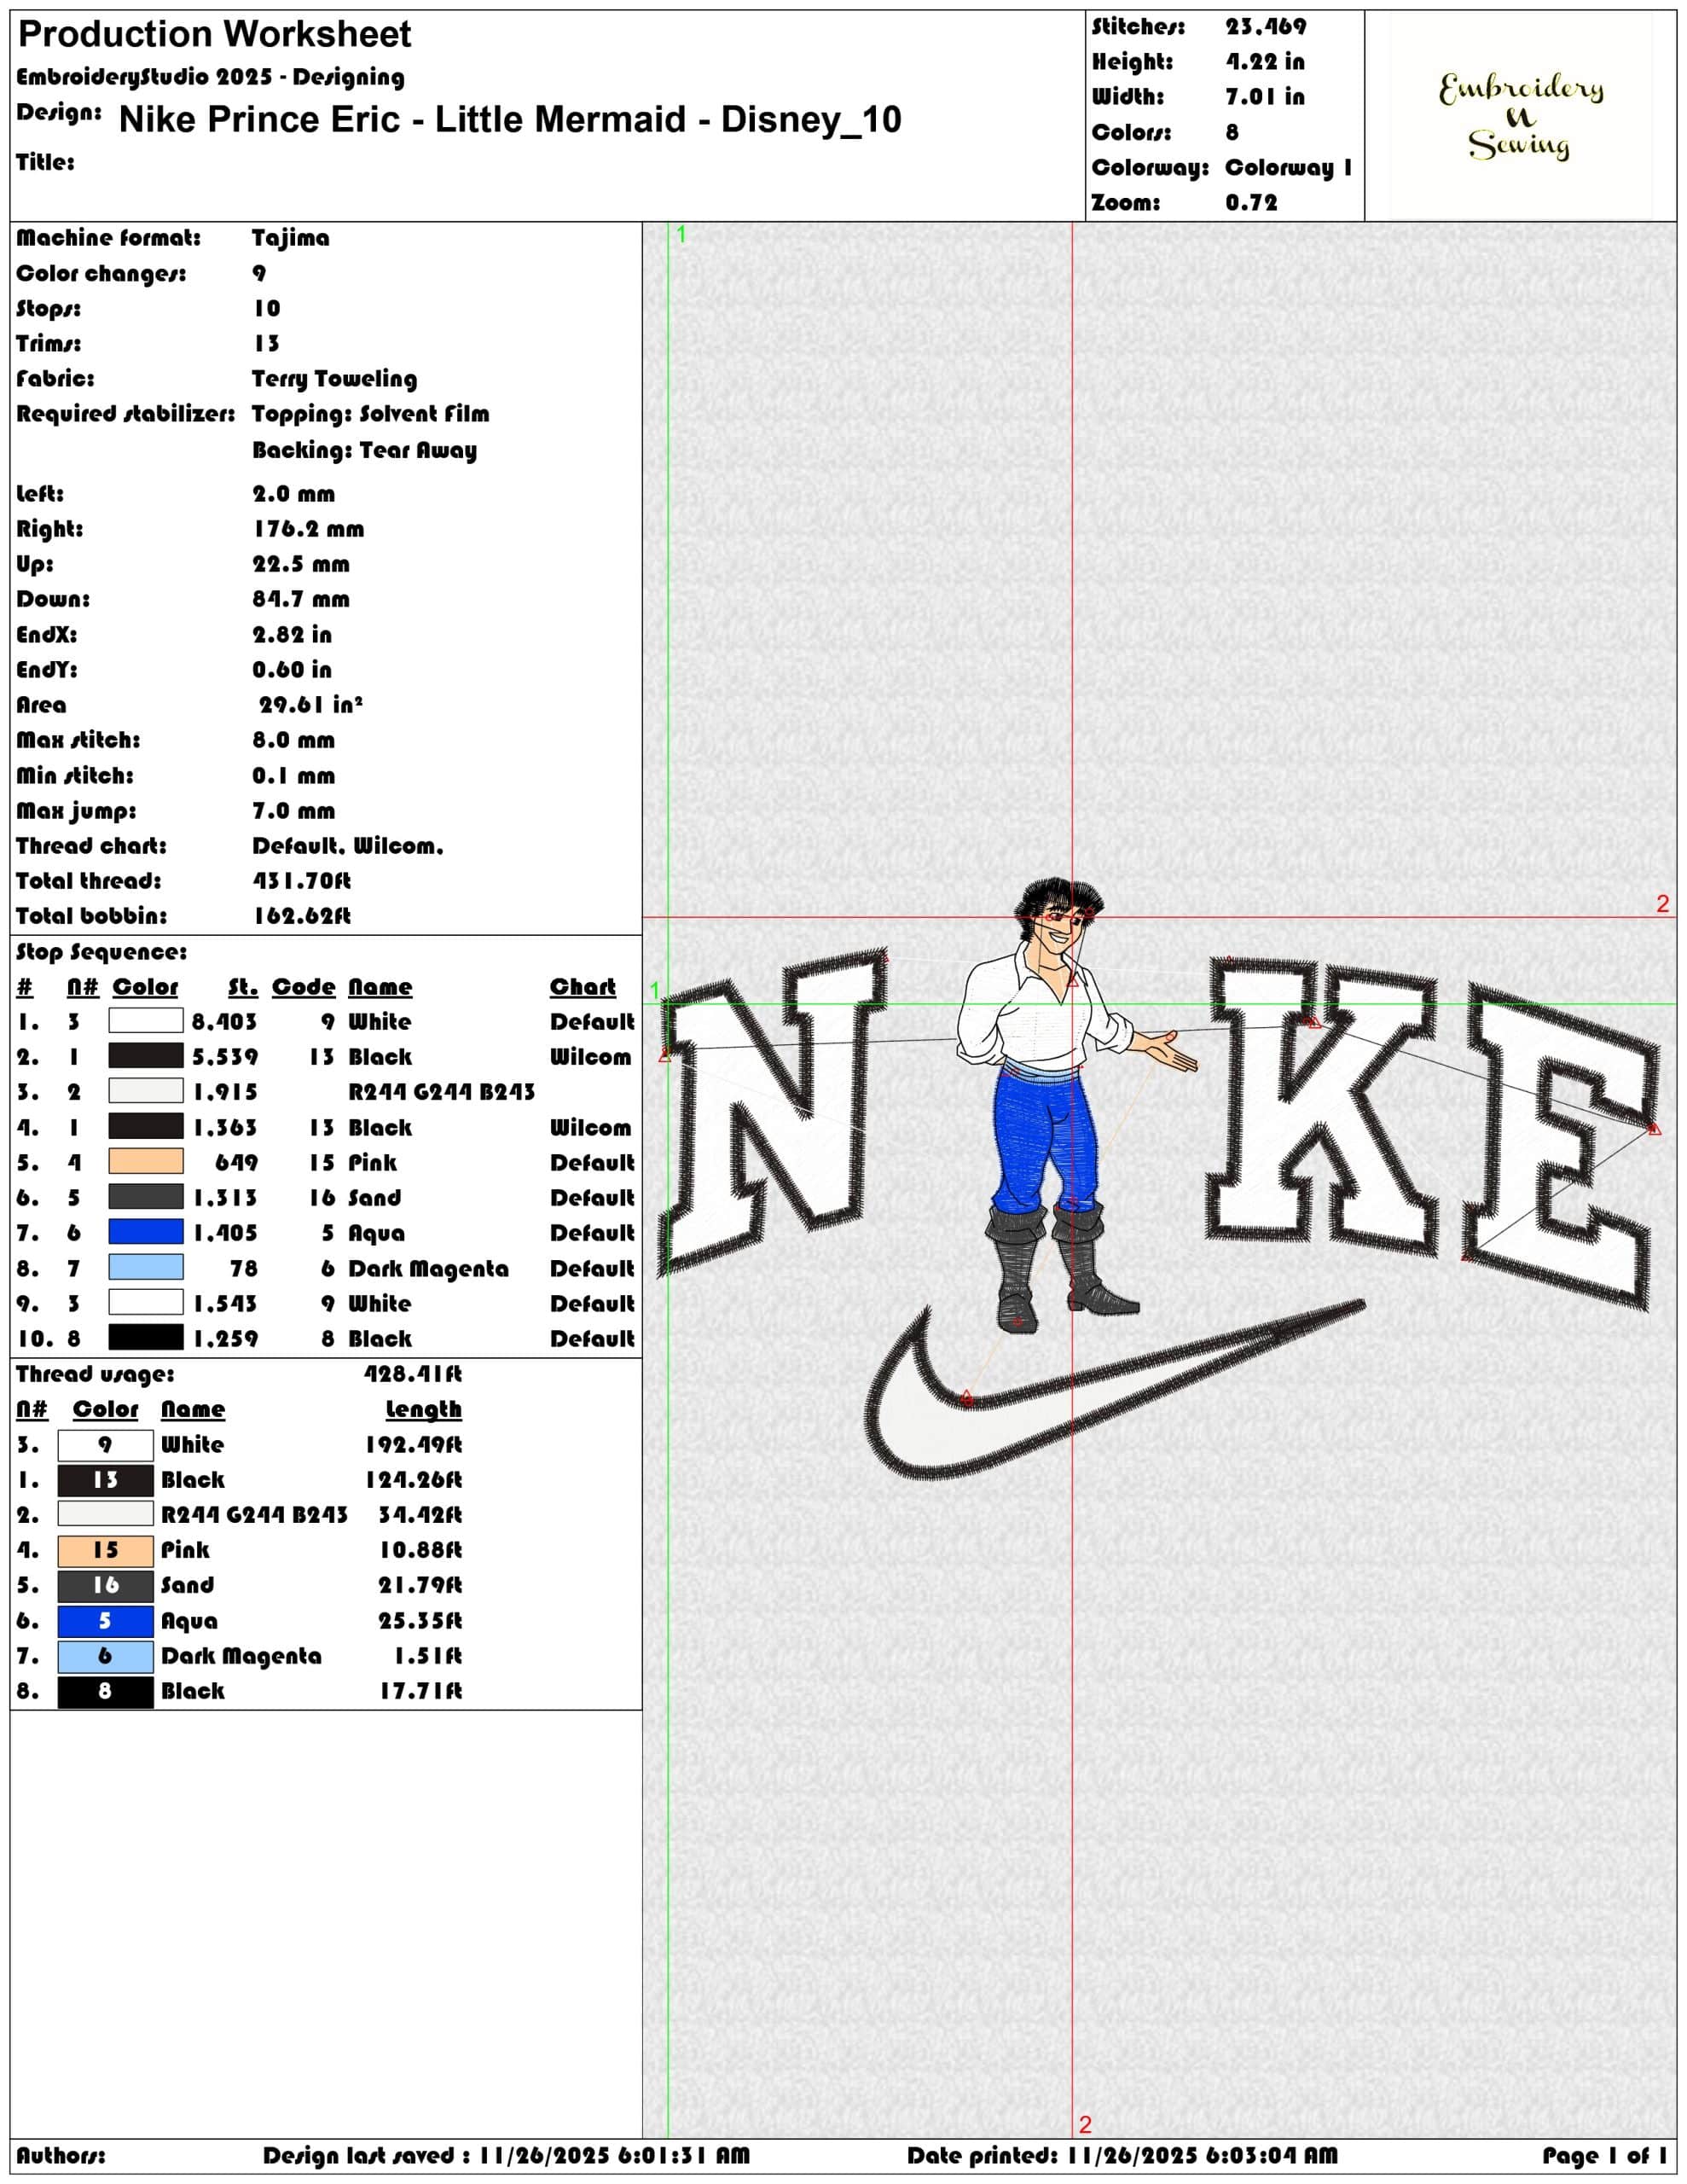Click the 'Sand' name in stop sequence row 6
1687x2184 pixels.
374,1198
